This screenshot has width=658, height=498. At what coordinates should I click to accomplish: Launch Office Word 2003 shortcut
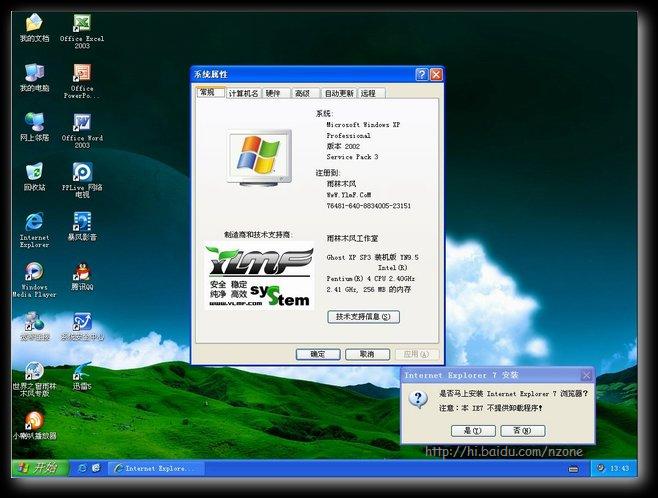click(82, 130)
